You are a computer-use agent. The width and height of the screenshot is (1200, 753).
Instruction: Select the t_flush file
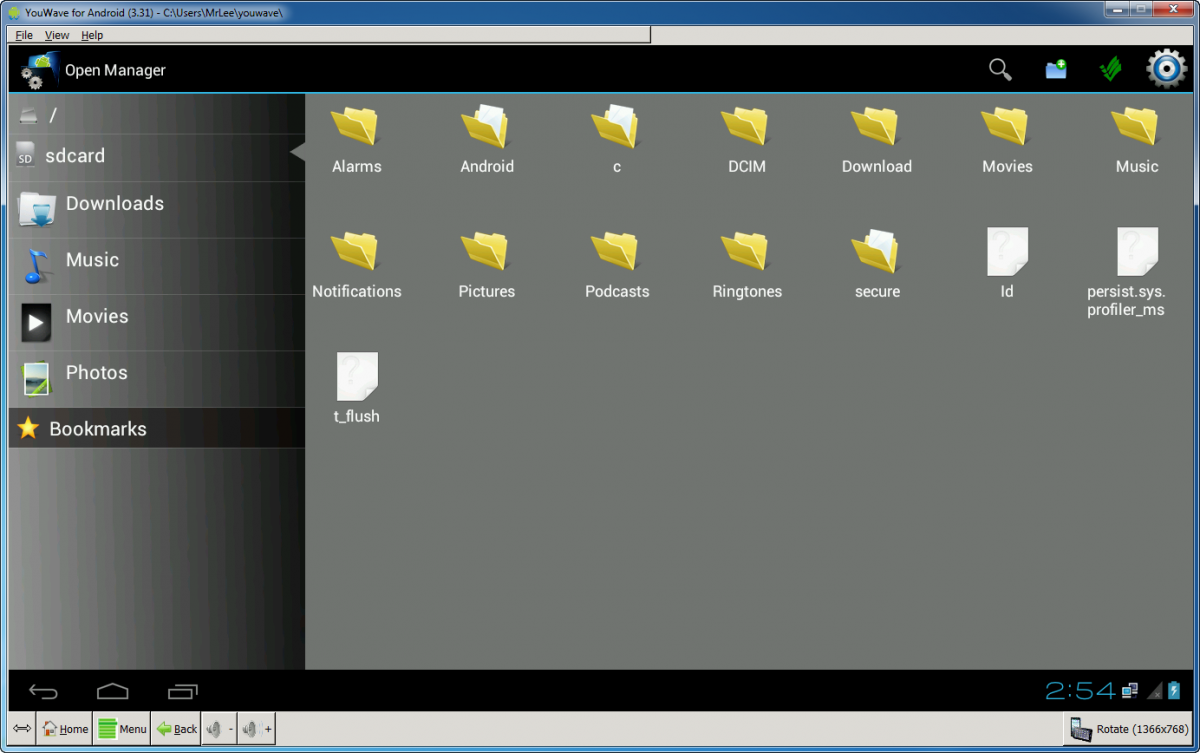point(357,389)
